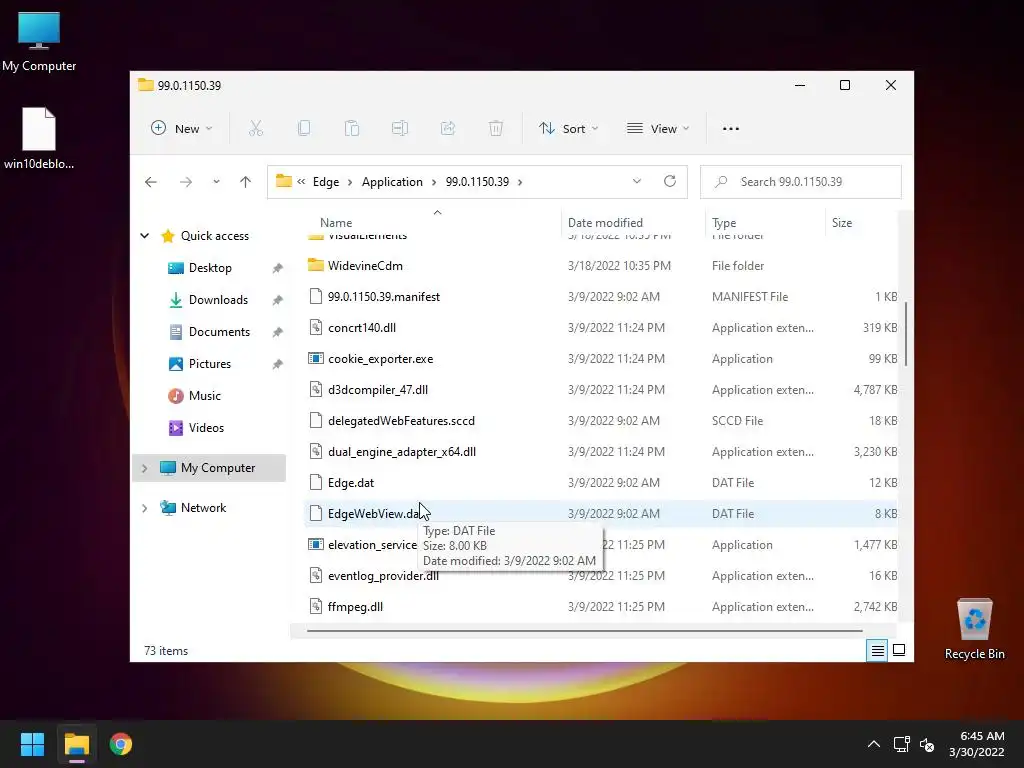Image resolution: width=1024 pixels, height=768 pixels.
Task: Click the pin beside Desktop in Quick access
Action: coord(278,268)
